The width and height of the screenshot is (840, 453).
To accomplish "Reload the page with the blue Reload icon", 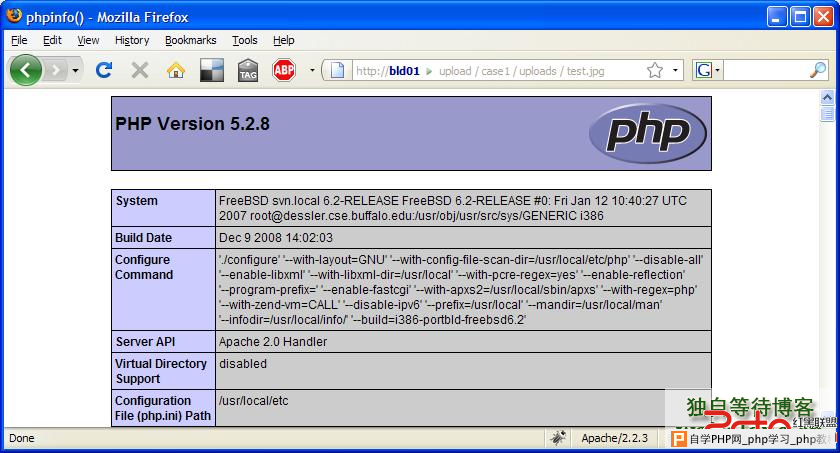I will pyautogui.click(x=104, y=70).
